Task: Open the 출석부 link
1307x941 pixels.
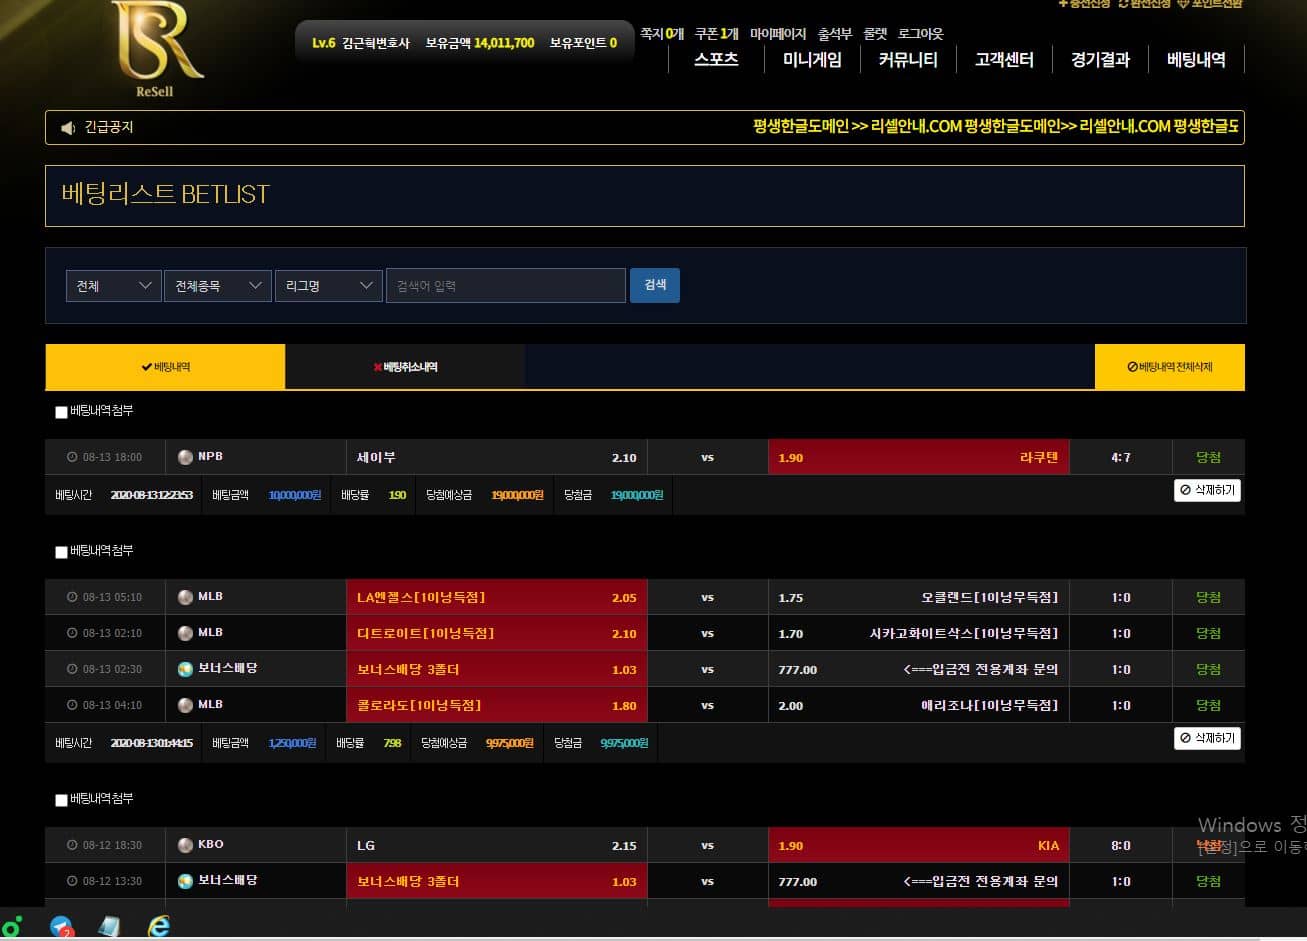Action: [x=835, y=34]
